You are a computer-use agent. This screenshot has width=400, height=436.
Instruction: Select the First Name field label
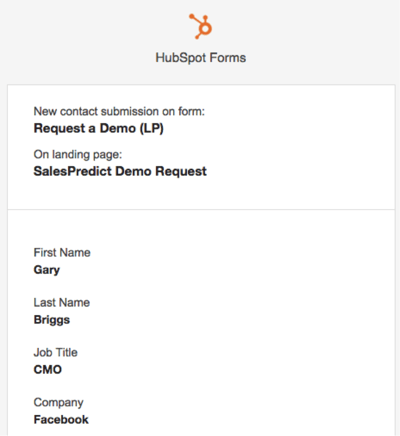[x=62, y=253]
